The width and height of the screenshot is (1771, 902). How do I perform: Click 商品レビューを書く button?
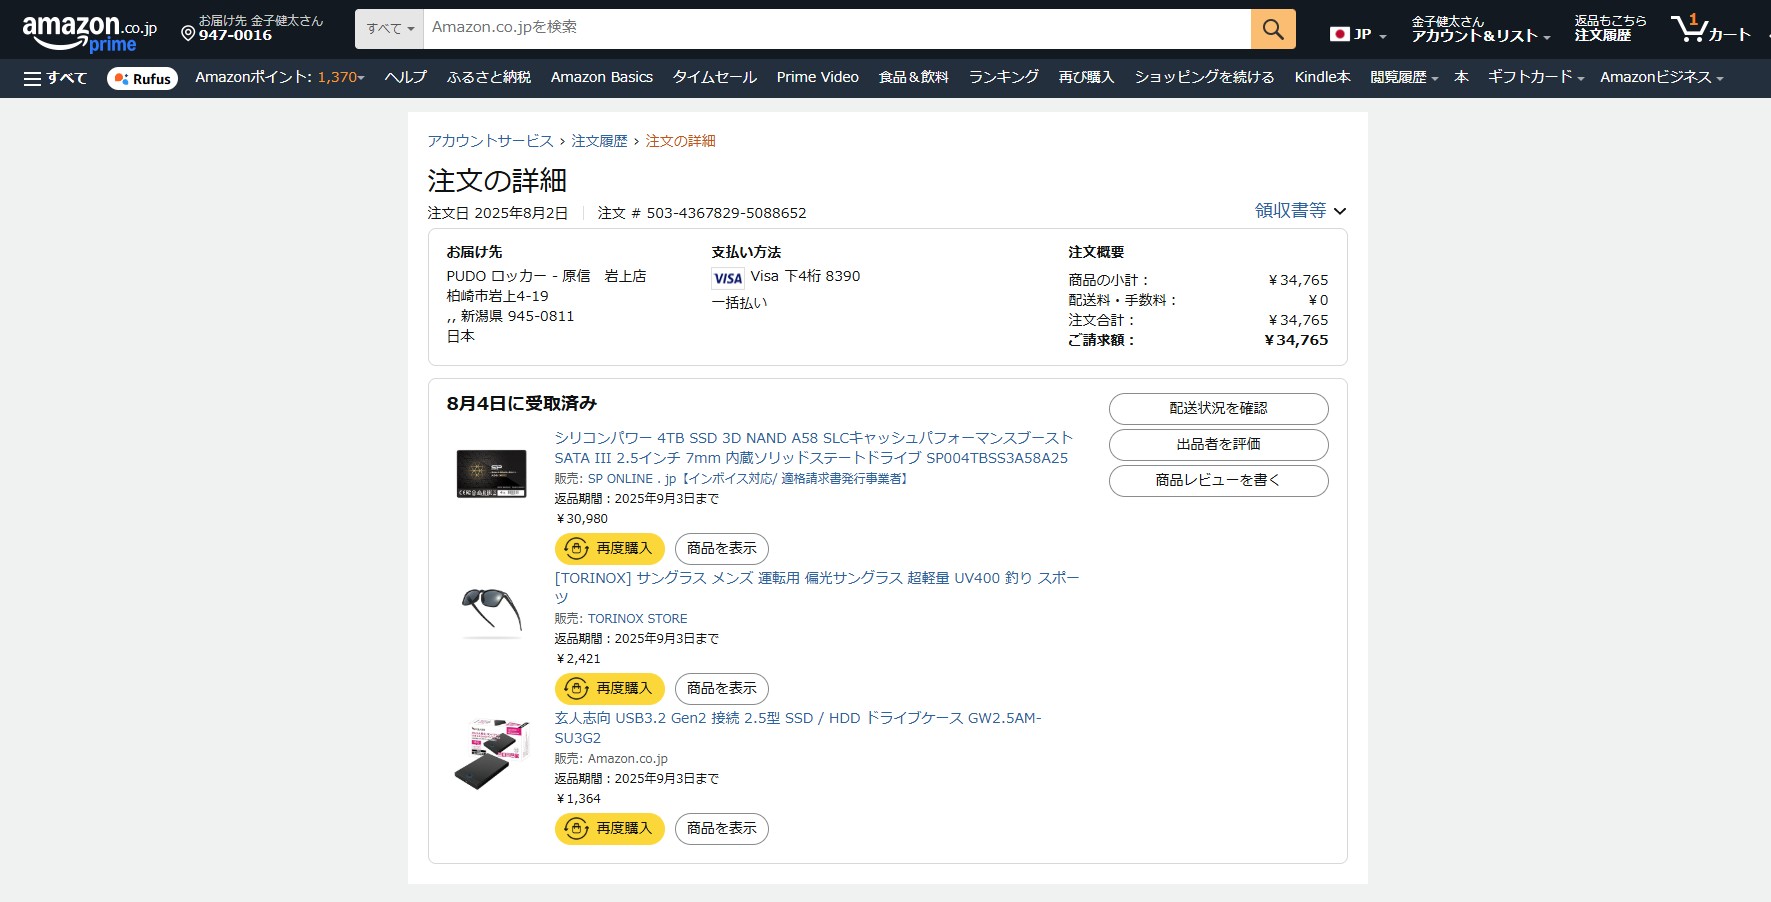pyautogui.click(x=1218, y=481)
